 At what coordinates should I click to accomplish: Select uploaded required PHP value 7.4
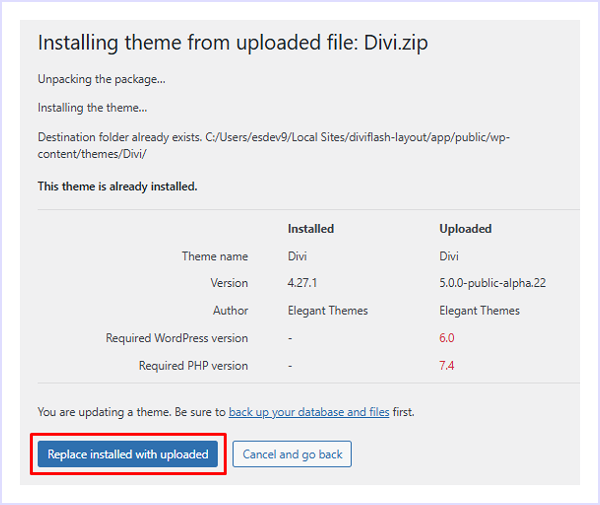(446, 366)
